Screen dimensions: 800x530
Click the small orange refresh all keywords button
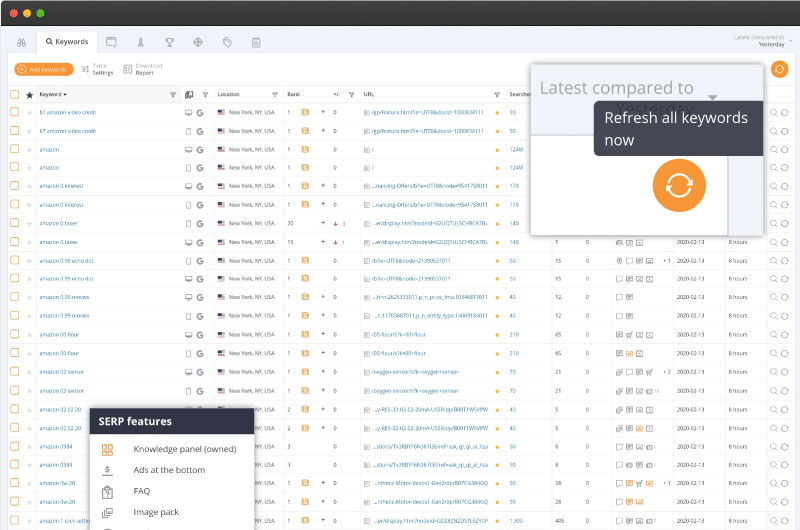(779, 68)
